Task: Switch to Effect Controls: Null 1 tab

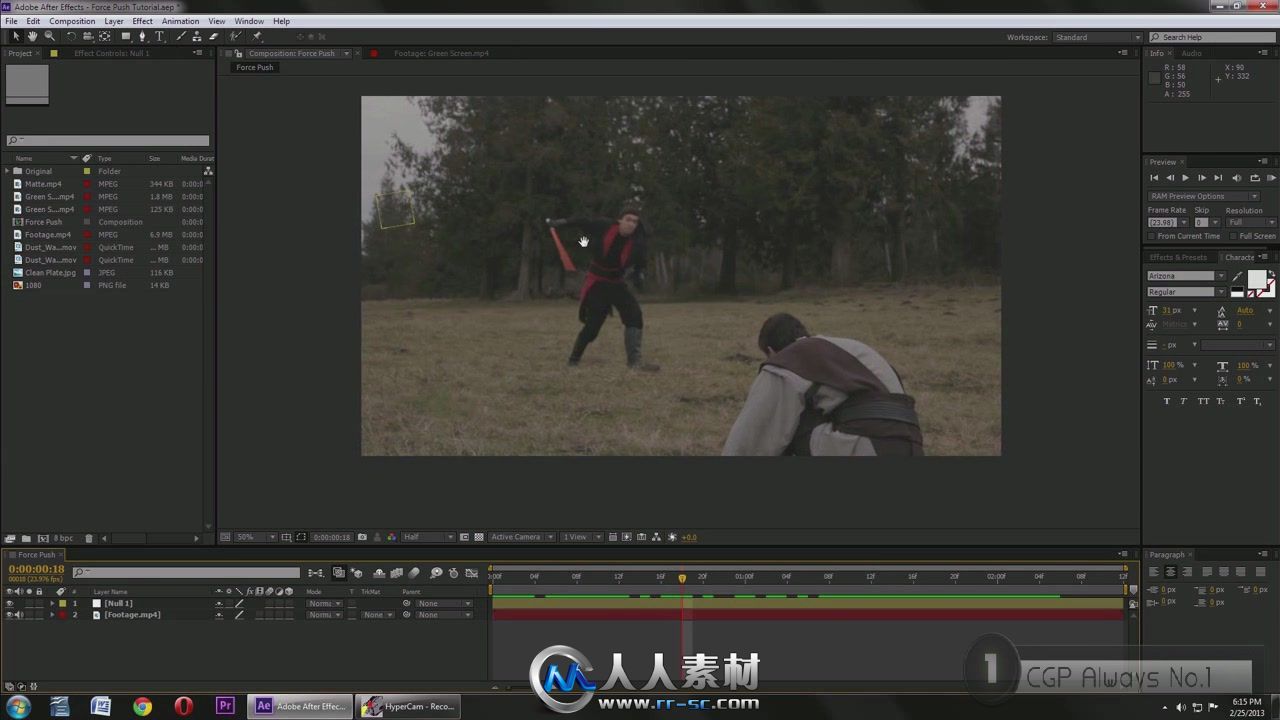Action: [x=112, y=53]
